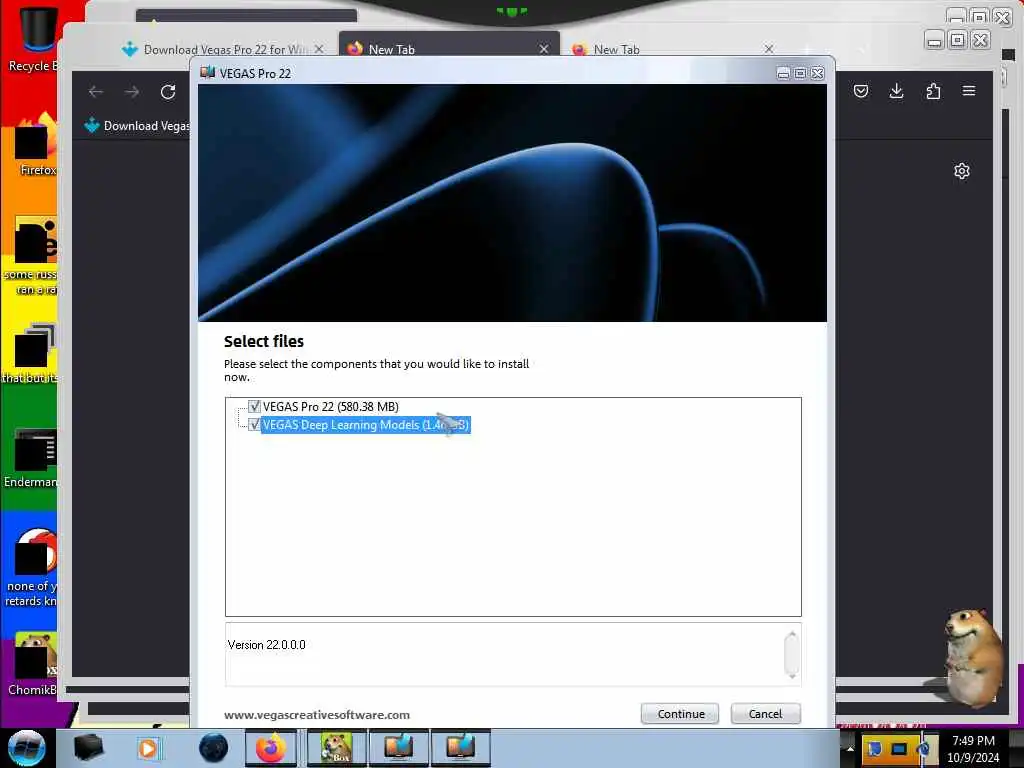Close the middle New Tab
The width and height of the screenshot is (1024, 768).
(x=543, y=49)
